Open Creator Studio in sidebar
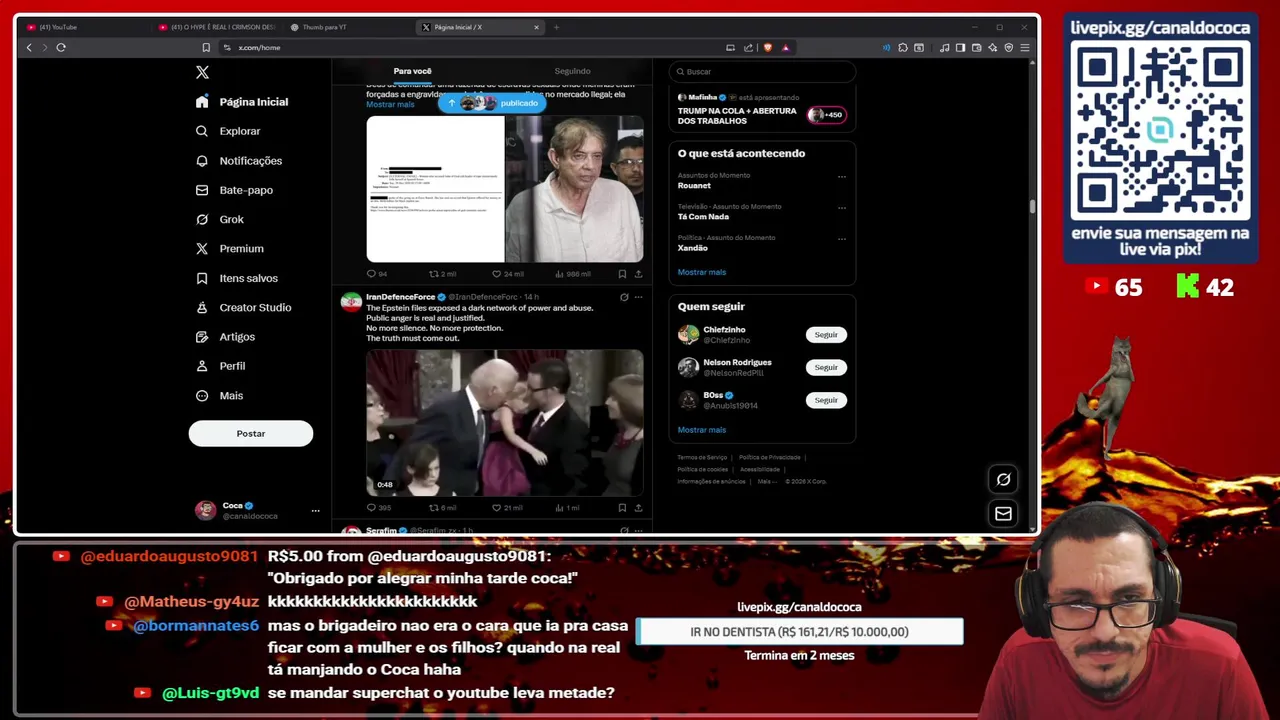The height and width of the screenshot is (720, 1280). click(x=243, y=307)
